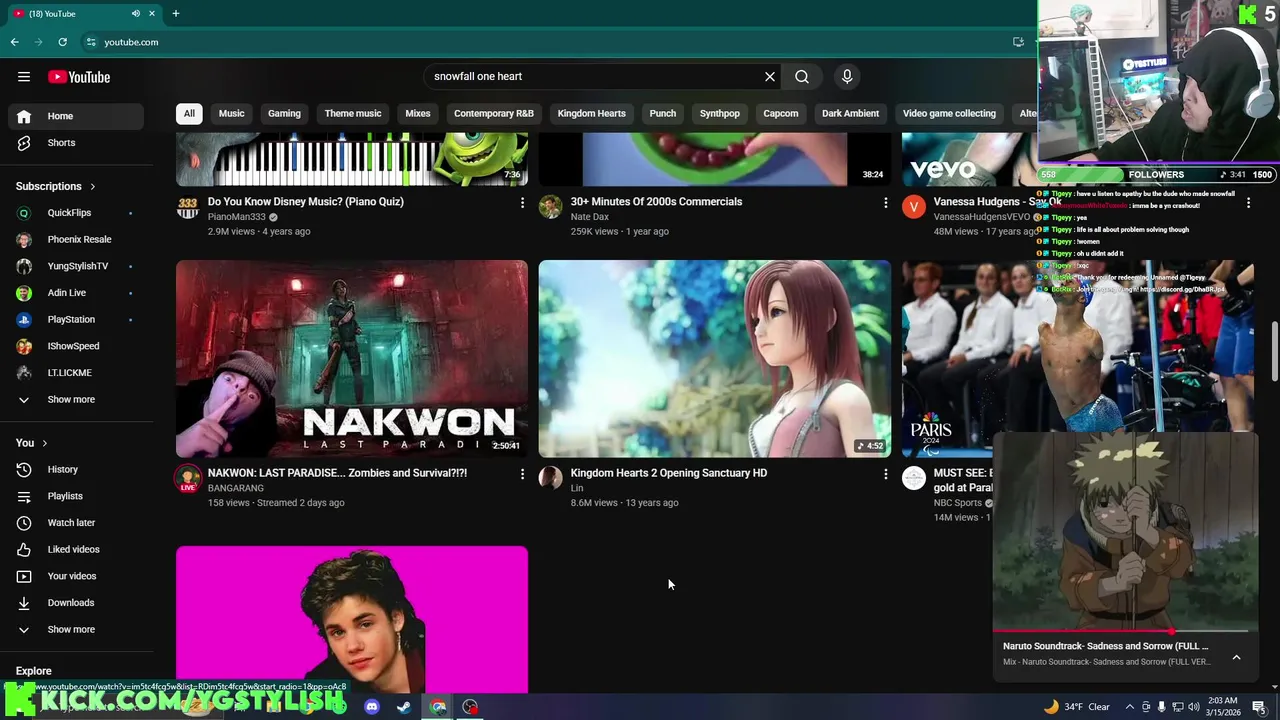Screen dimensions: 1280x720
Task: Select the Synthpop filter chip
Action: (719, 114)
